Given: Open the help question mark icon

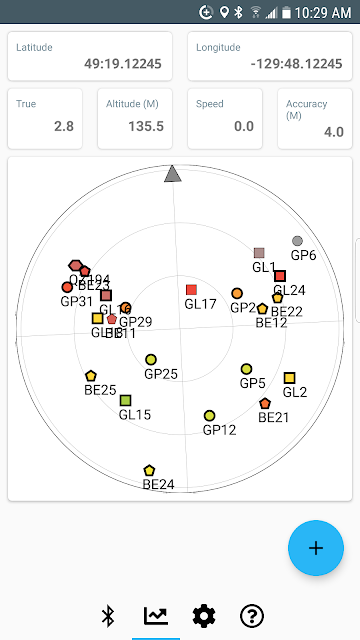Looking at the screenshot, I should pos(252,616).
